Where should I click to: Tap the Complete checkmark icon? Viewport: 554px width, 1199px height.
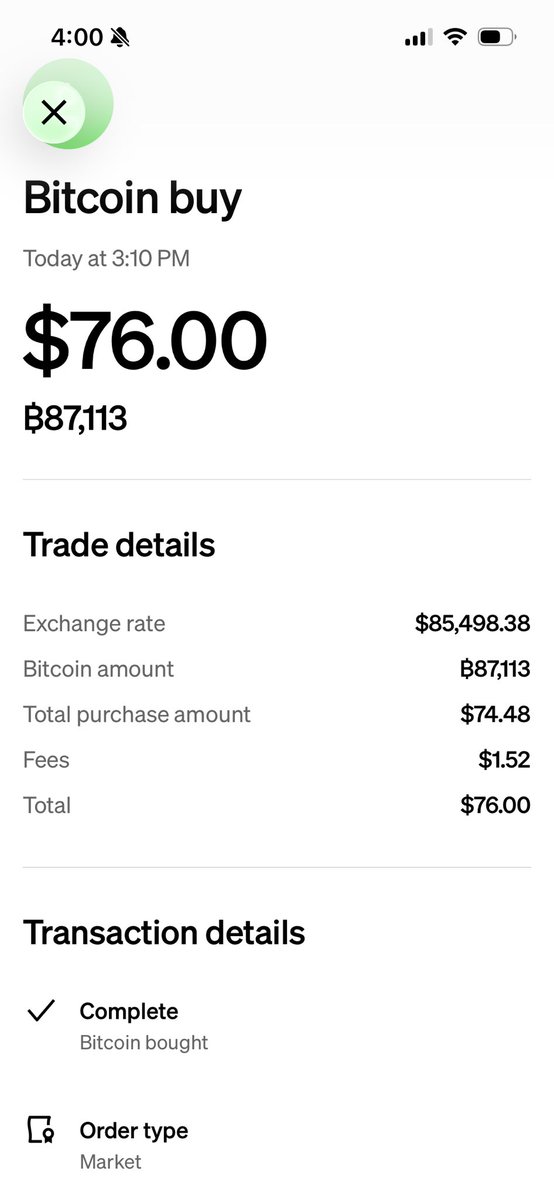41,1011
